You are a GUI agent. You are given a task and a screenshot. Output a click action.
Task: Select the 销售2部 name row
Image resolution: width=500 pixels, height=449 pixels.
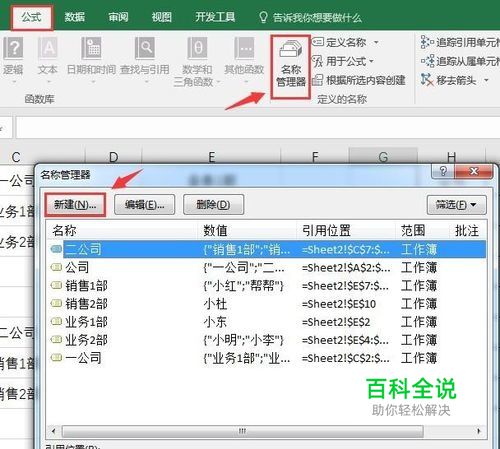(267, 304)
